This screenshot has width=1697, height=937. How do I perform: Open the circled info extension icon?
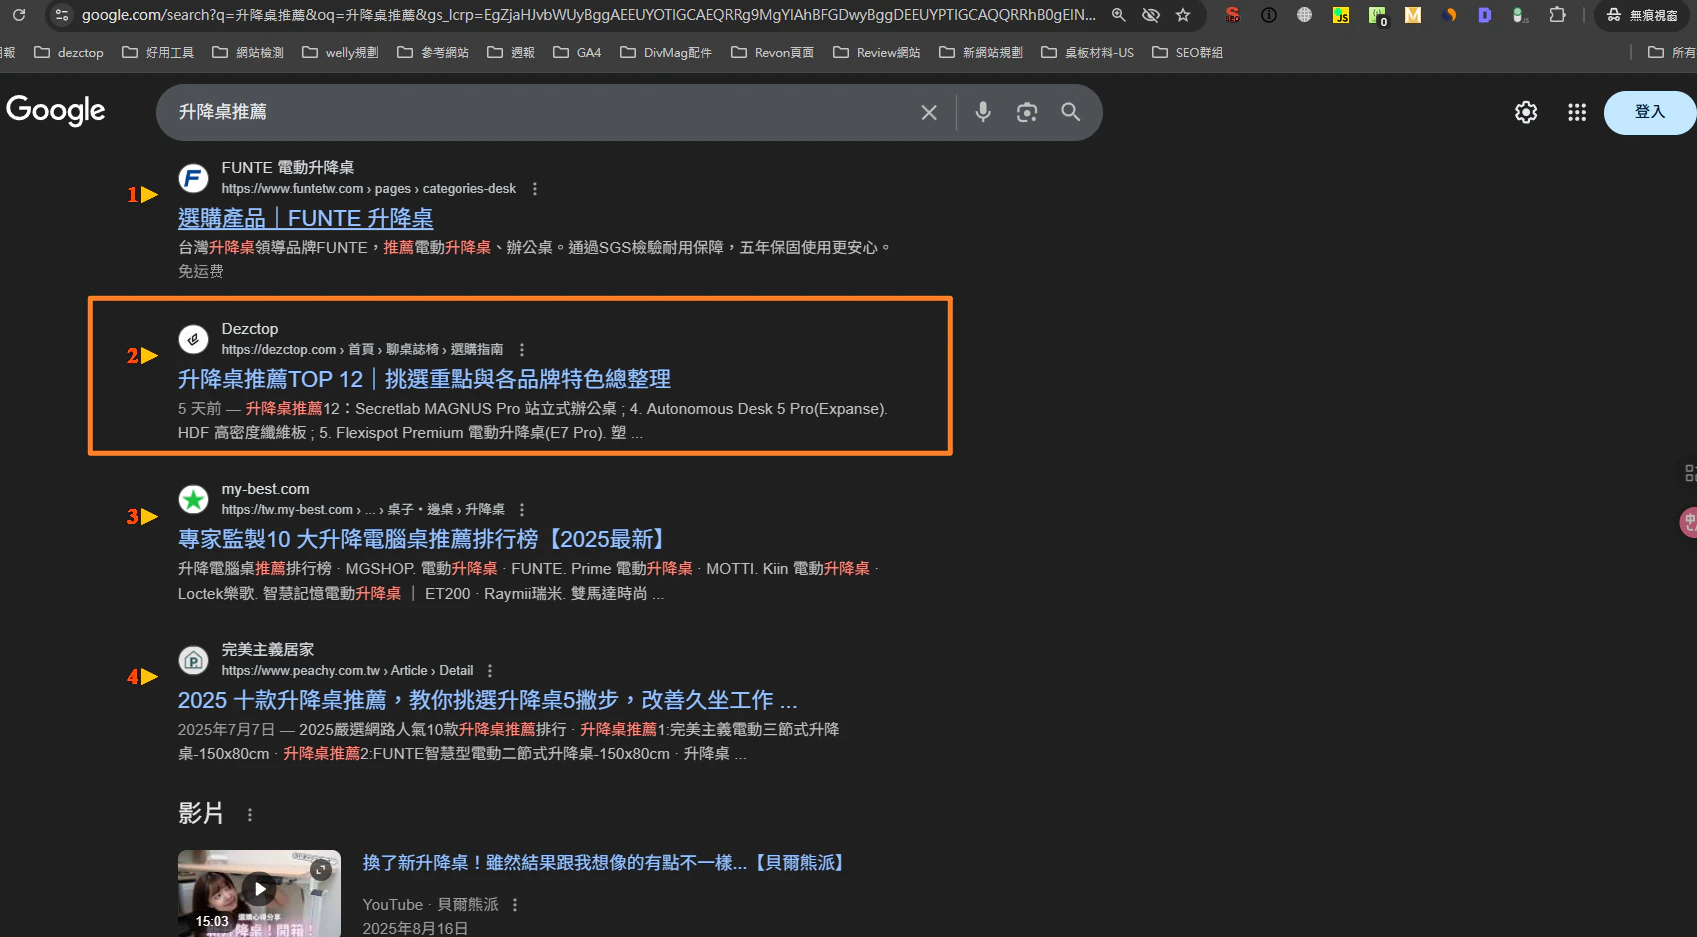click(1269, 15)
